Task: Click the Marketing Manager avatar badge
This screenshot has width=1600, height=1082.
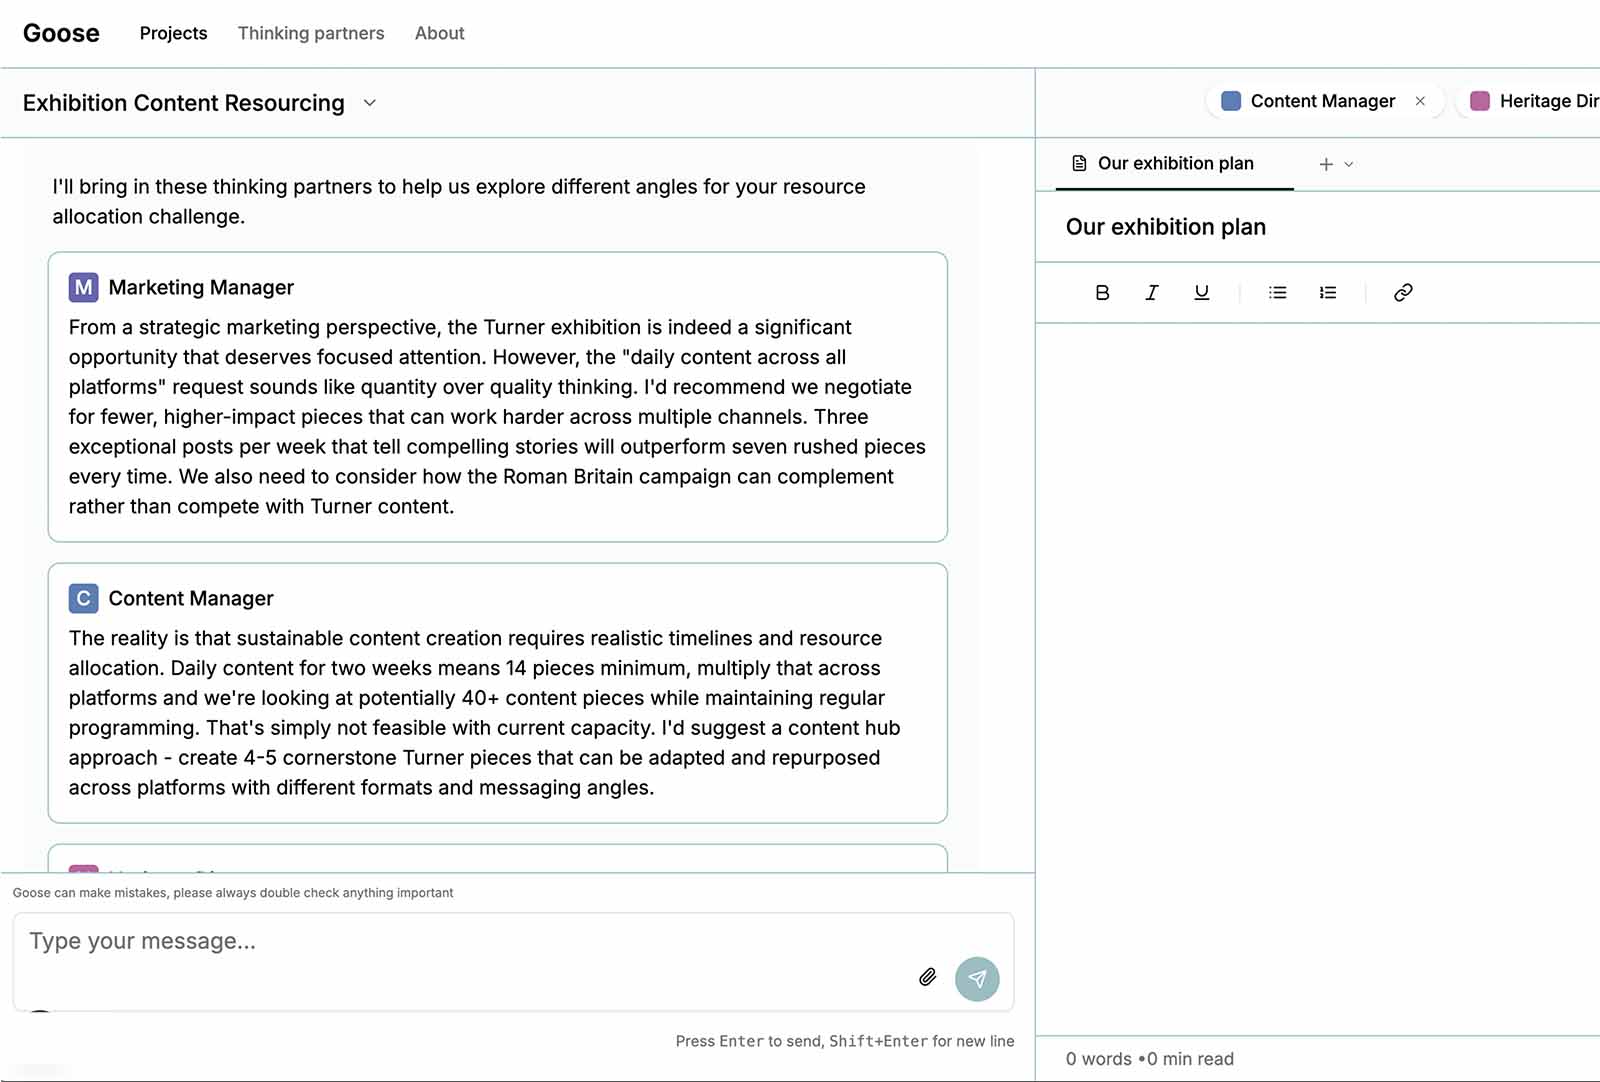Action: (x=83, y=288)
